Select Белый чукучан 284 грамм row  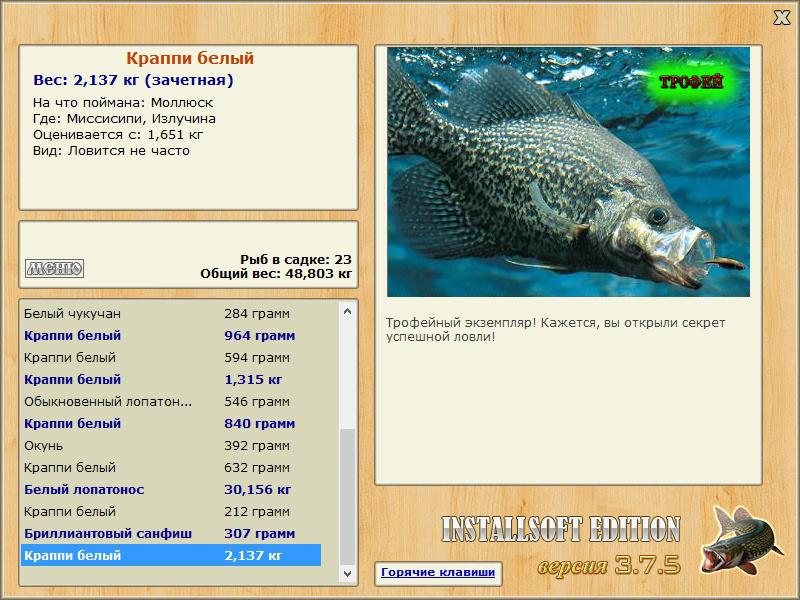tap(171, 313)
